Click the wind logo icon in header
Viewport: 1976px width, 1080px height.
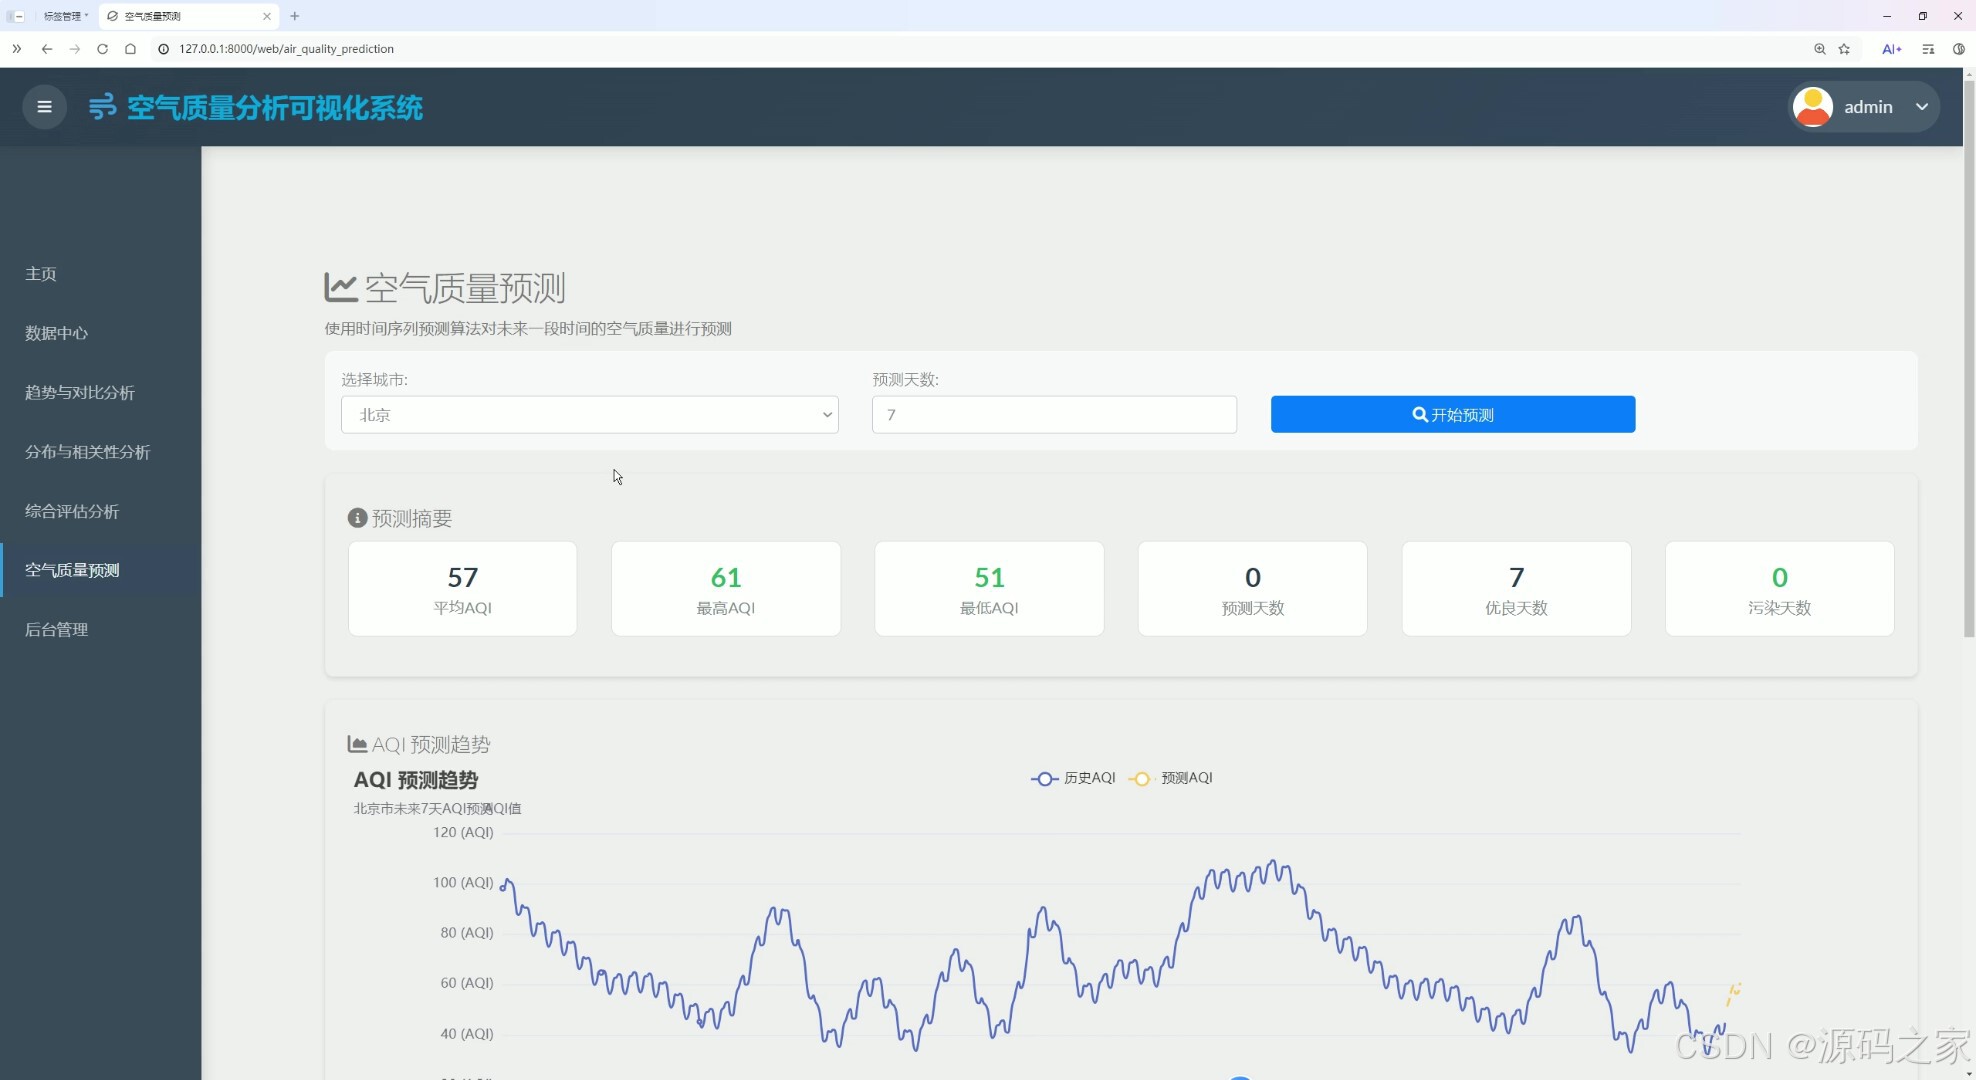point(102,107)
